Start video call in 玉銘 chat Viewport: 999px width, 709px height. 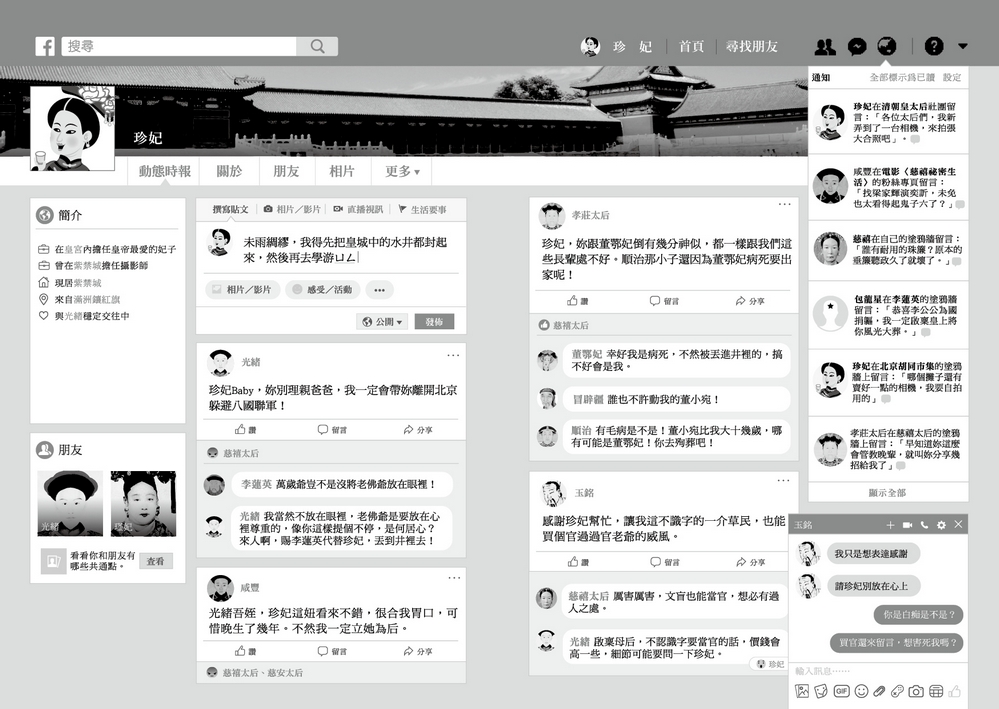pos(907,525)
